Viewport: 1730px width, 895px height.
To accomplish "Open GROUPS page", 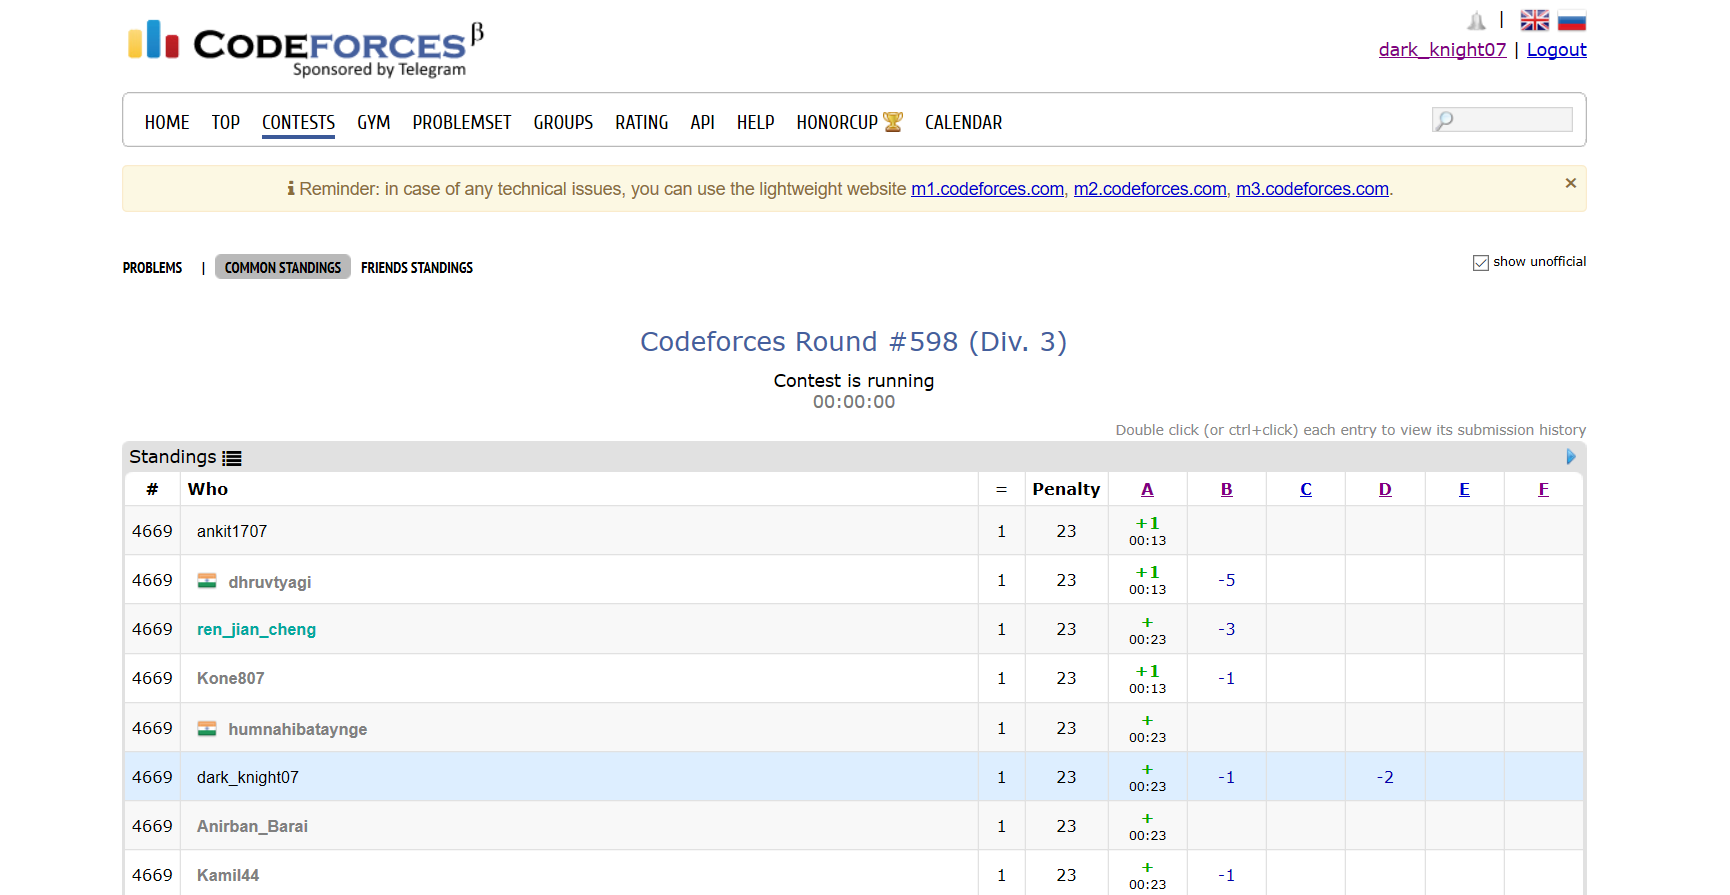I will [x=563, y=122].
